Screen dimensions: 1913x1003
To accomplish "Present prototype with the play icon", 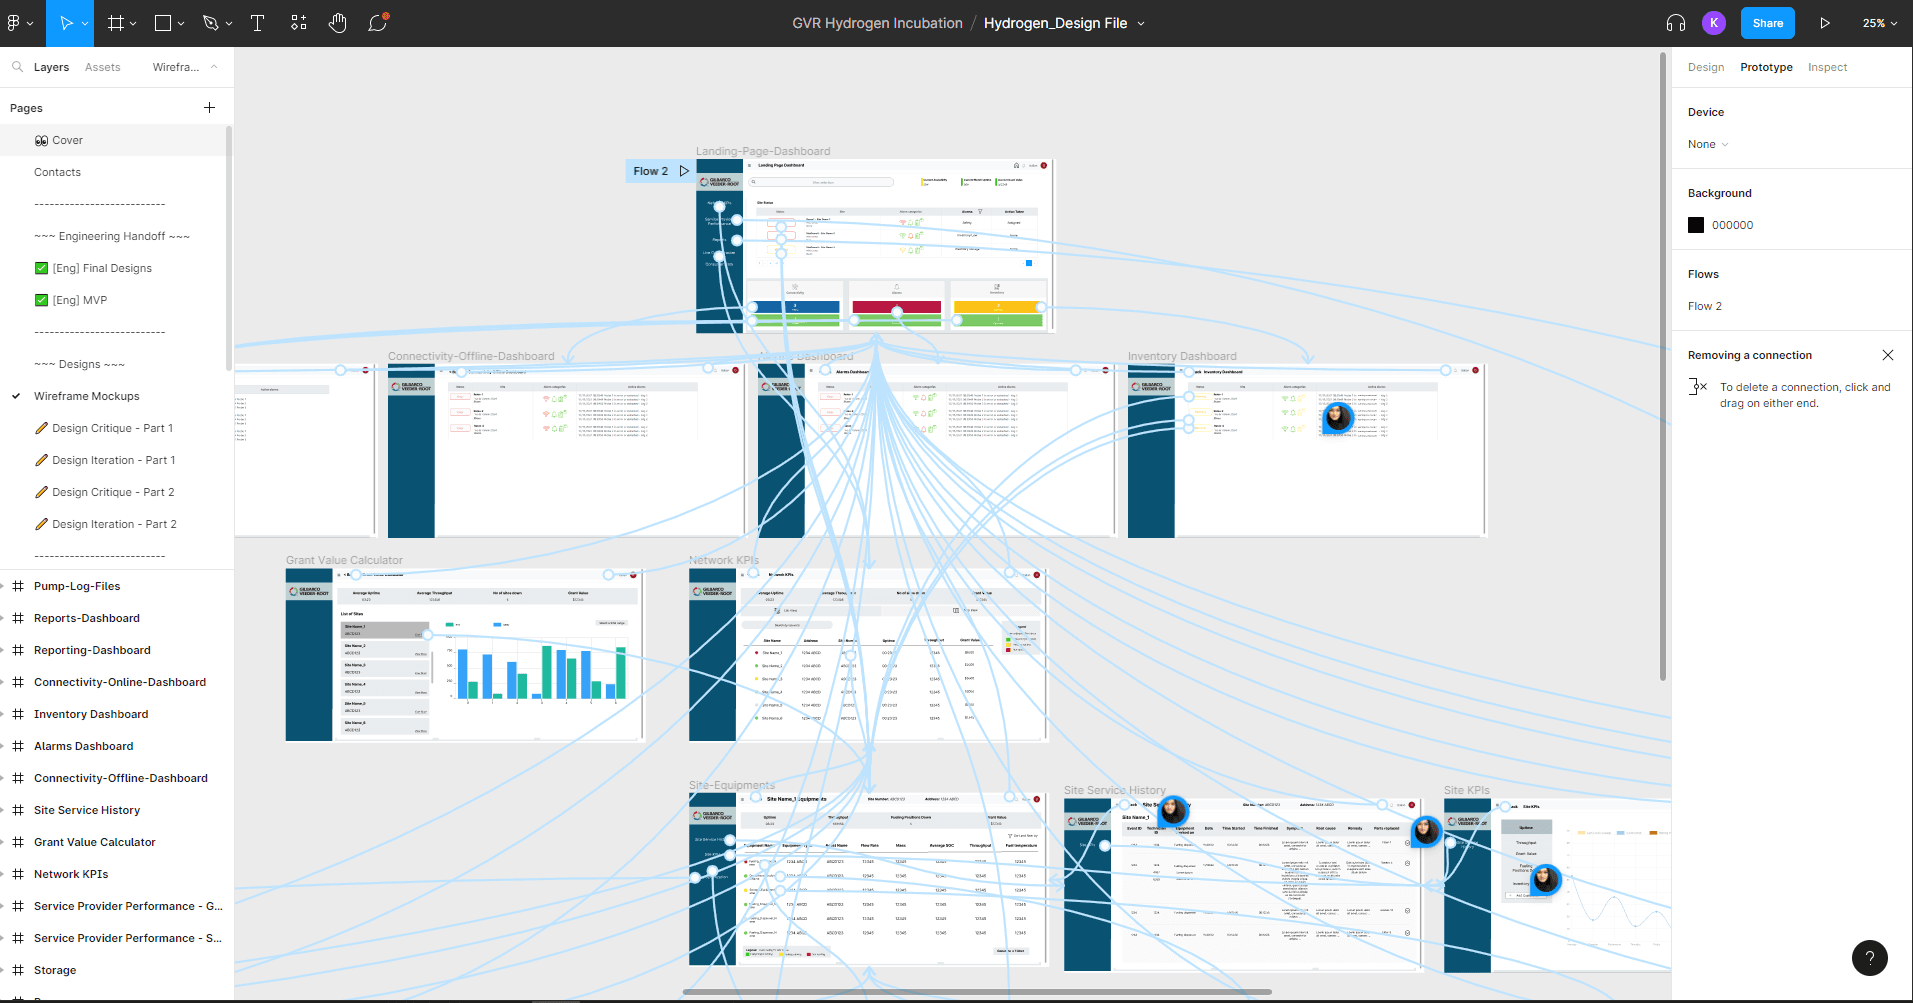I will [1825, 23].
